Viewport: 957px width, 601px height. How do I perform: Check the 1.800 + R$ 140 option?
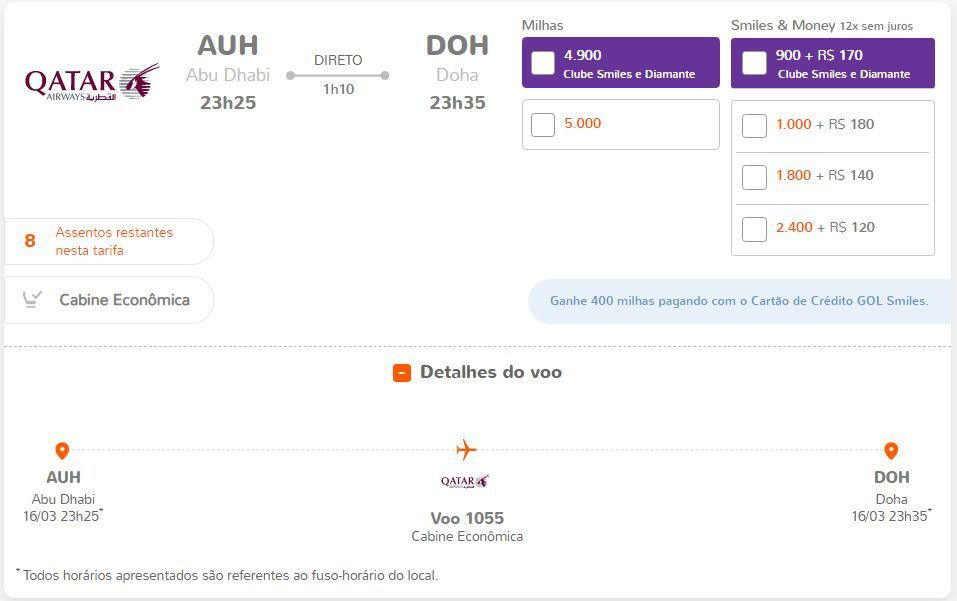point(754,178)
